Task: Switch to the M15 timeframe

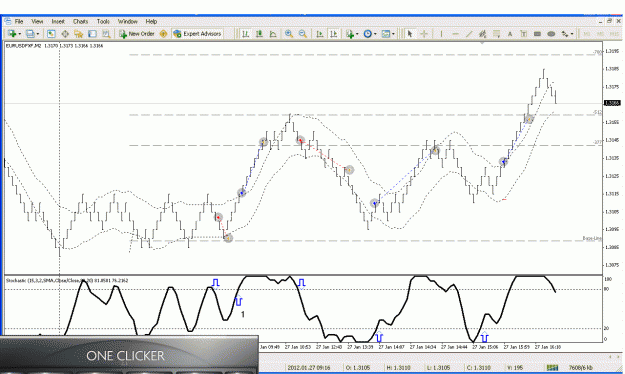Action: click(x=614, y=34)
